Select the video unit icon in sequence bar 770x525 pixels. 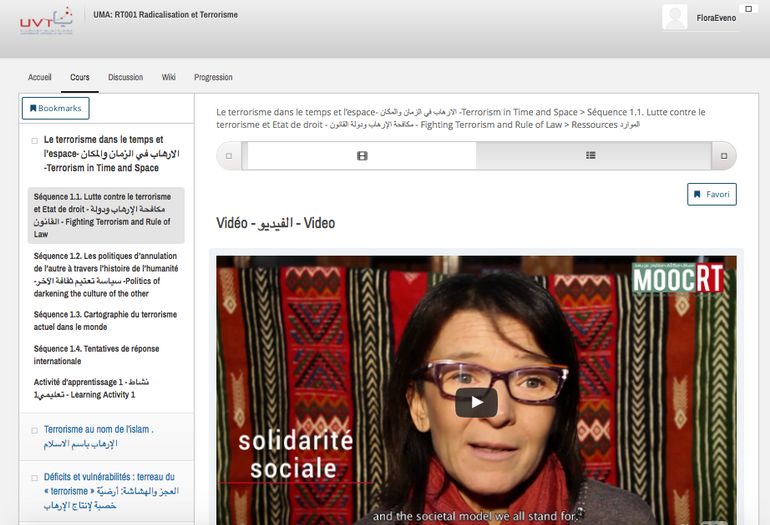(x=362, y=156)
